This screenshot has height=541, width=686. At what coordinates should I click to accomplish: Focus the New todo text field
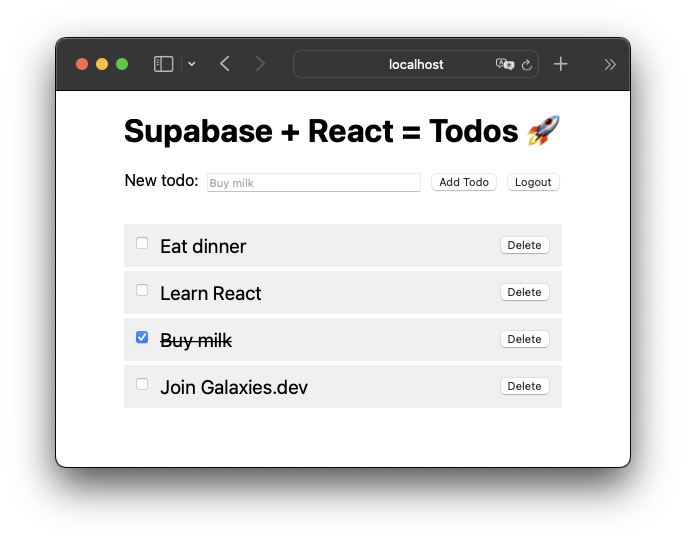tap(313, 183)
